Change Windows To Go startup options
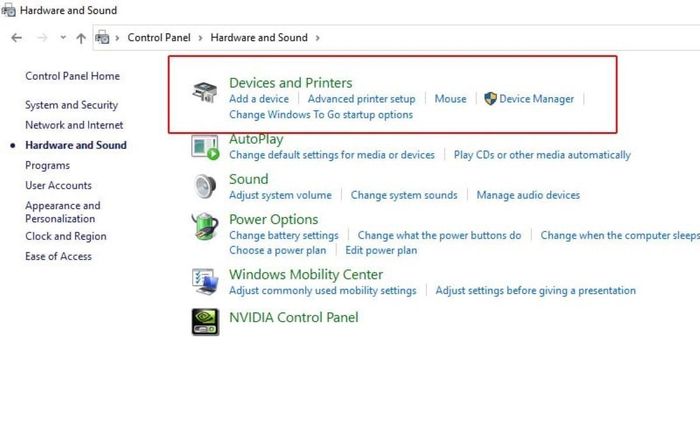 tap(321, 115)
